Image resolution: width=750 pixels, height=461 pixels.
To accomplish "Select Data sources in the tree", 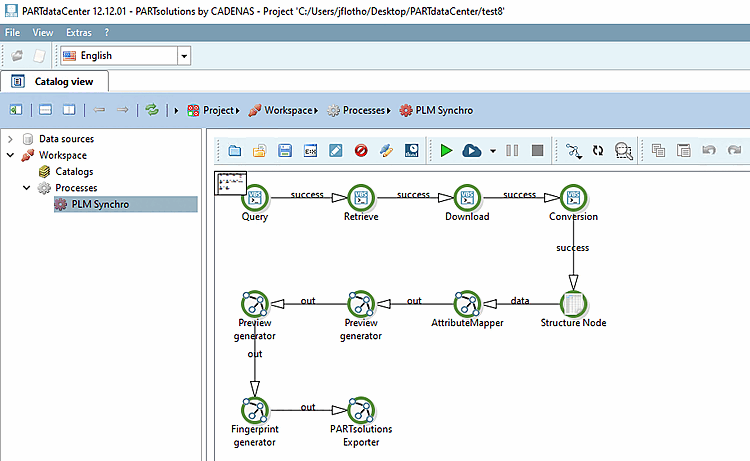I will pyautogui.click(x=66, y=139).
